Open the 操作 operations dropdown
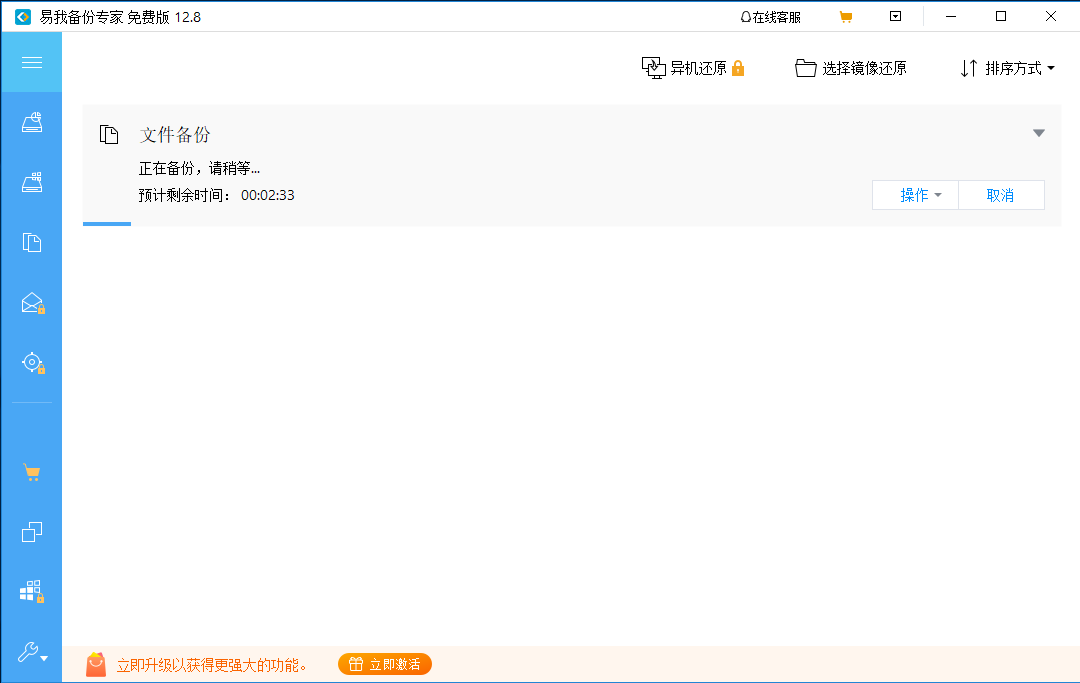This screenshot has height=683, width=1080. 915,195
